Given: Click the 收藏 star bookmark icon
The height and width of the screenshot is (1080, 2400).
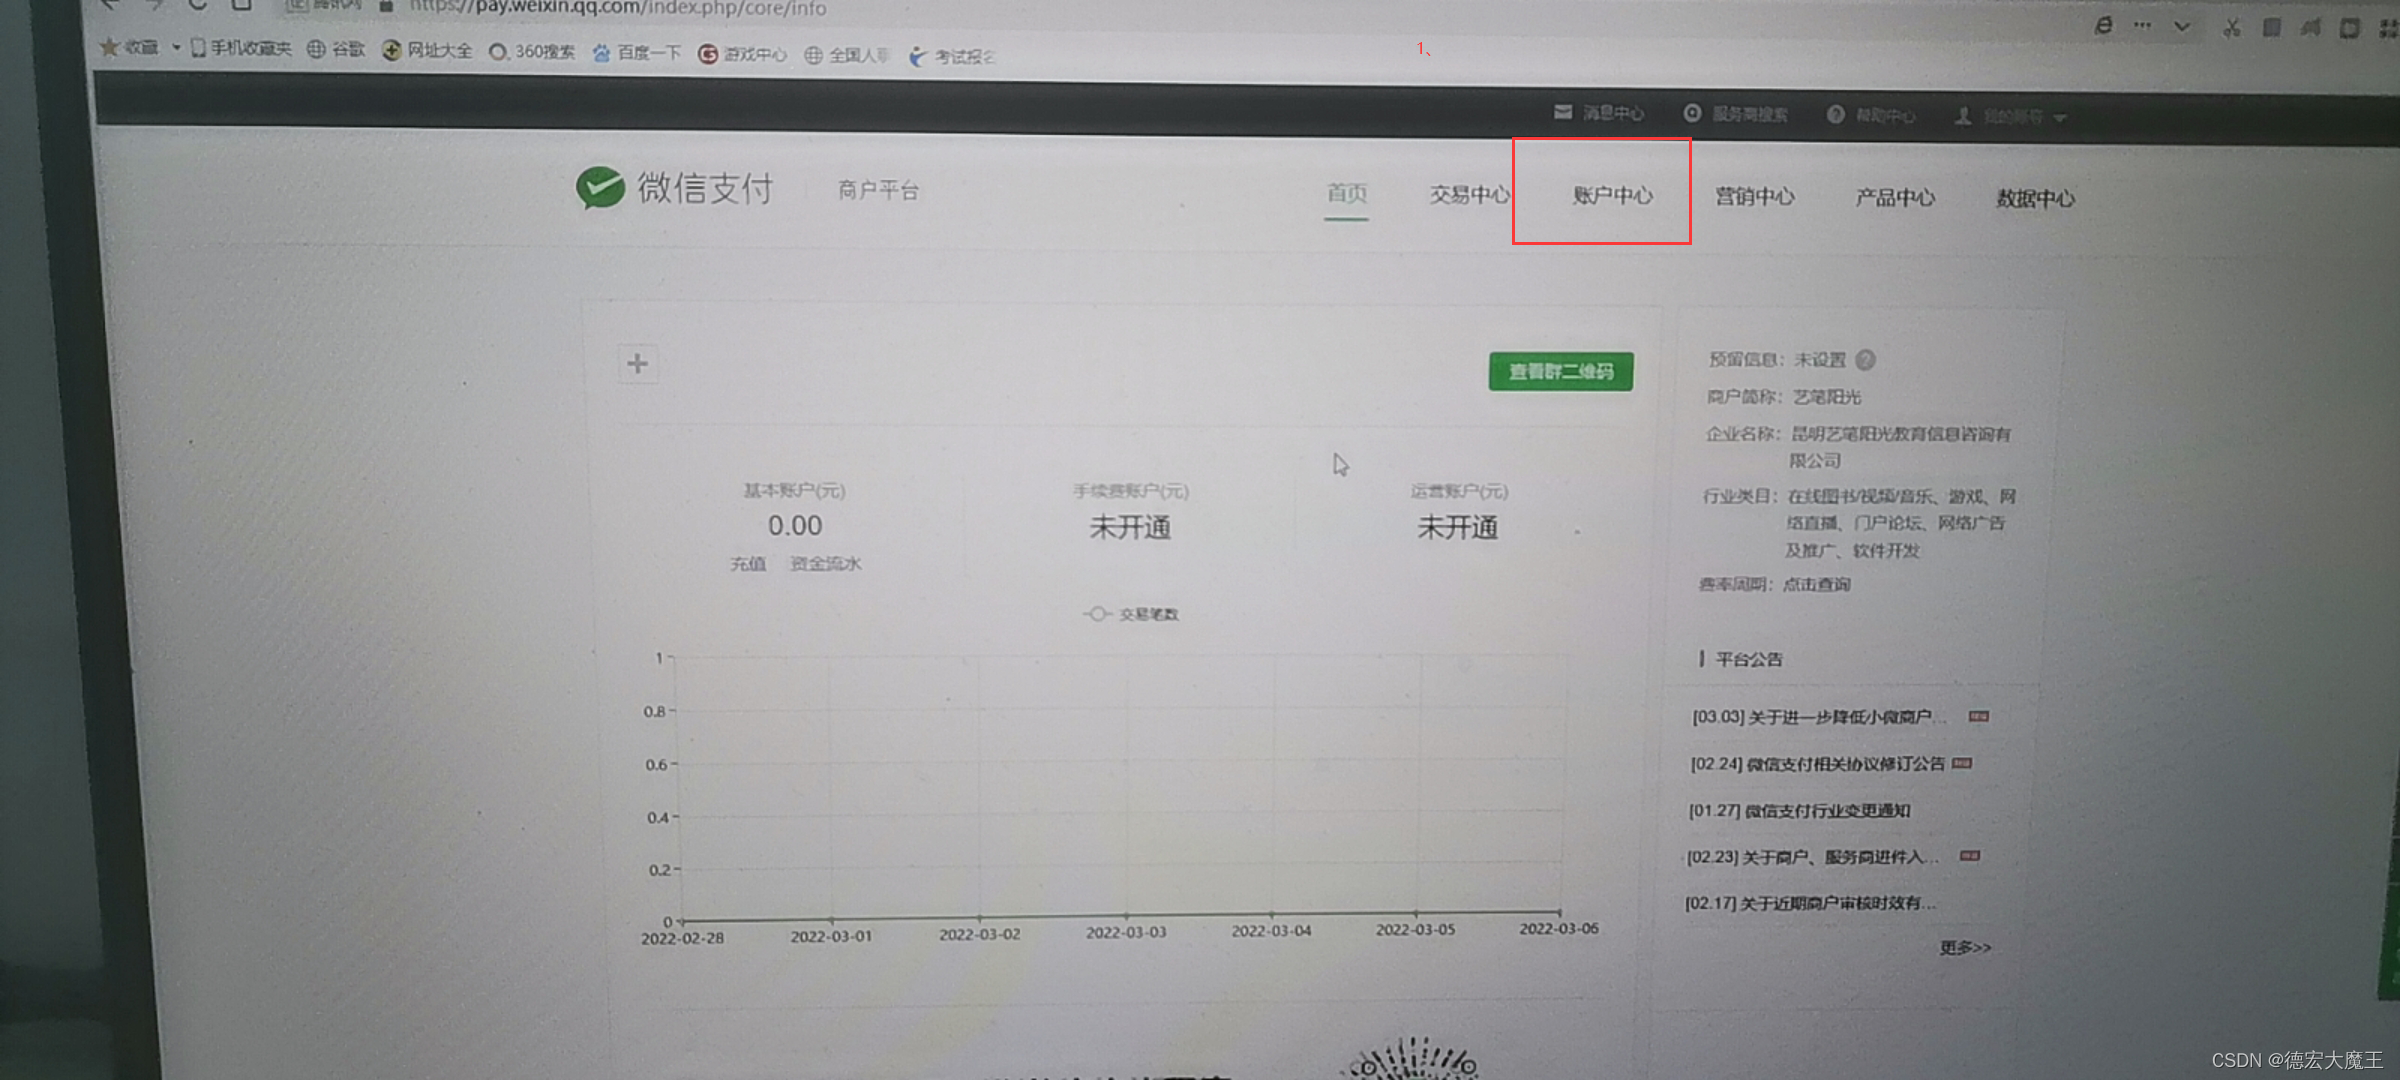Looking at the screenshot, I should tap(110, 47).
